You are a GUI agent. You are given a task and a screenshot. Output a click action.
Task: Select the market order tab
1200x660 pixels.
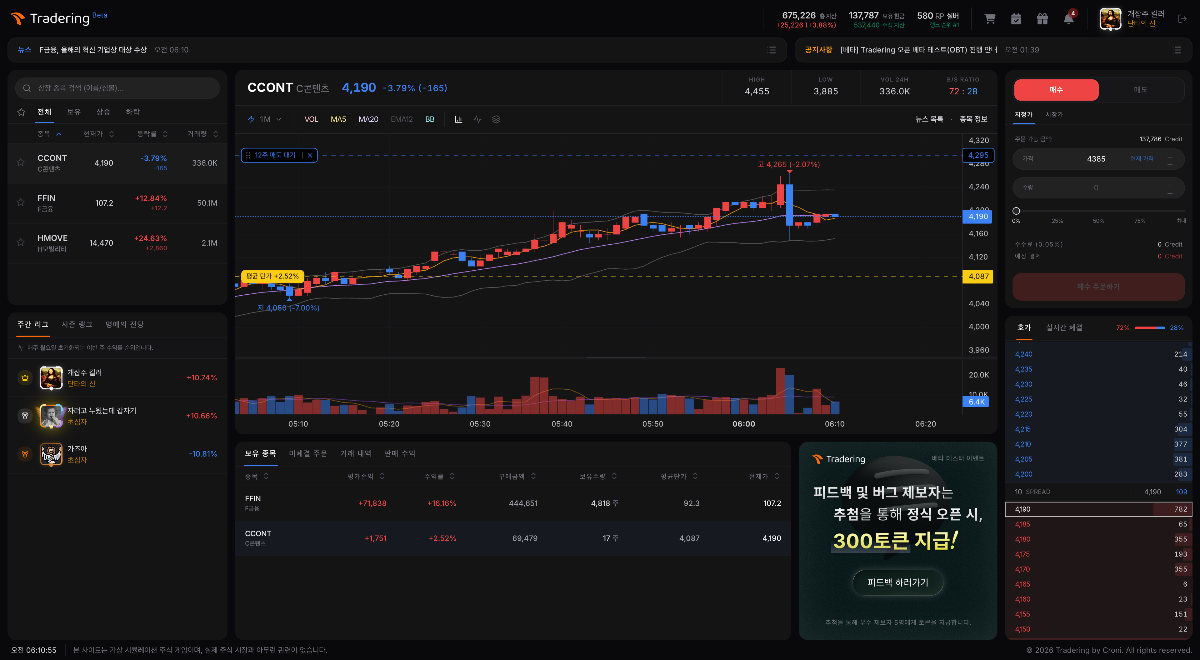click(x=1054, y=115)
